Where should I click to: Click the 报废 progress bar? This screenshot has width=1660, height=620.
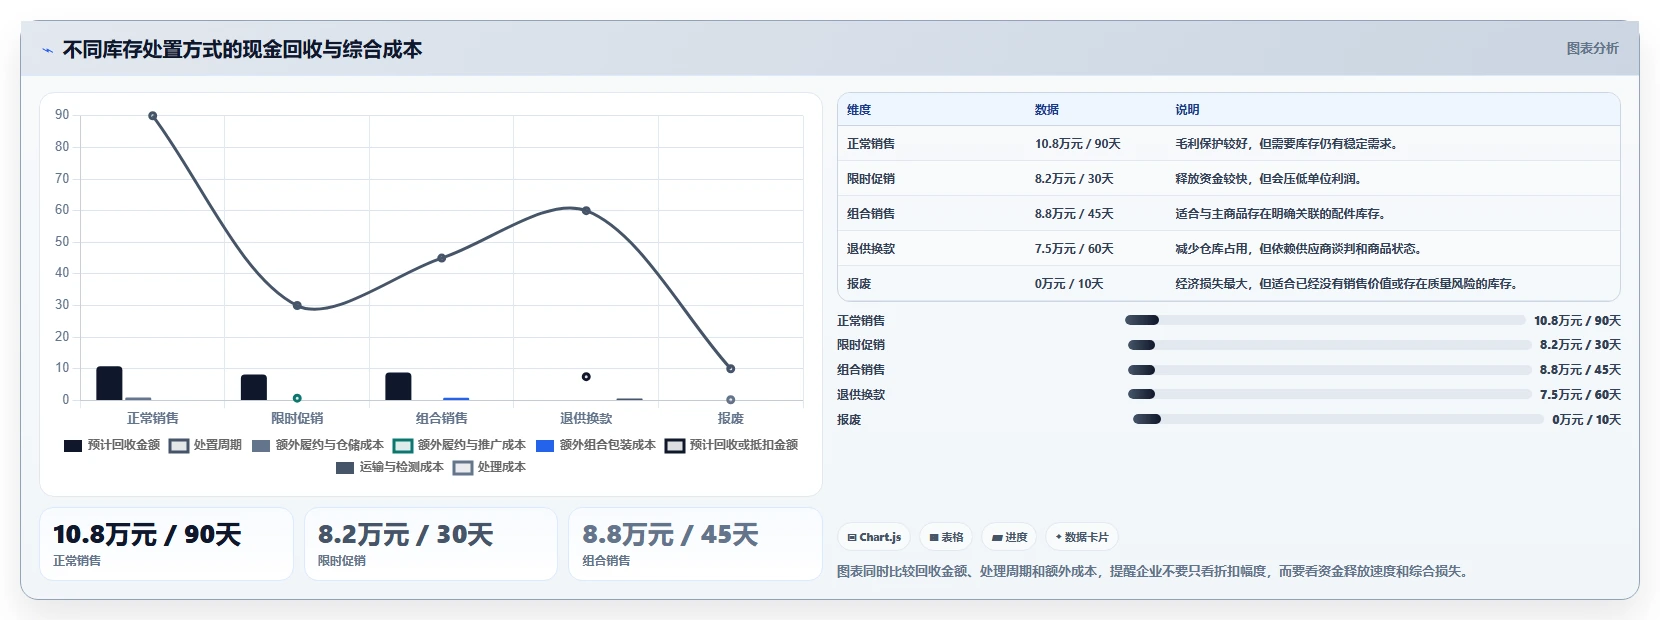coord(1338,419)
